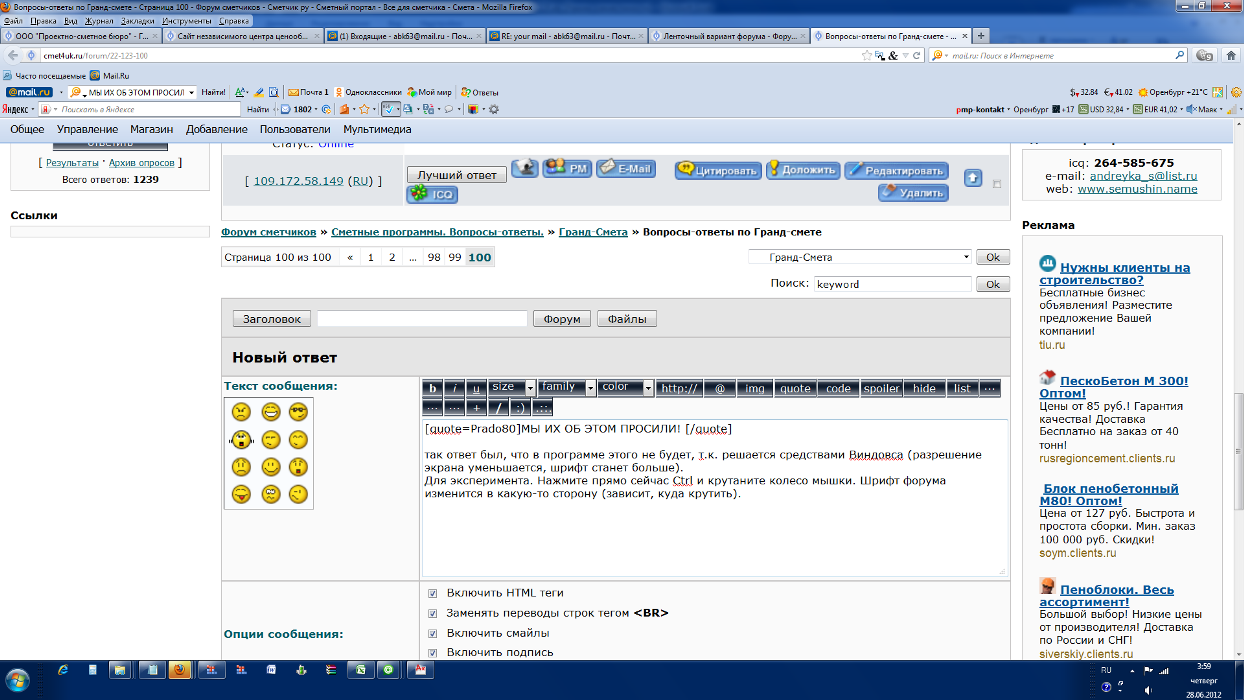Open the text color dropdown

[x=626, y=387]
